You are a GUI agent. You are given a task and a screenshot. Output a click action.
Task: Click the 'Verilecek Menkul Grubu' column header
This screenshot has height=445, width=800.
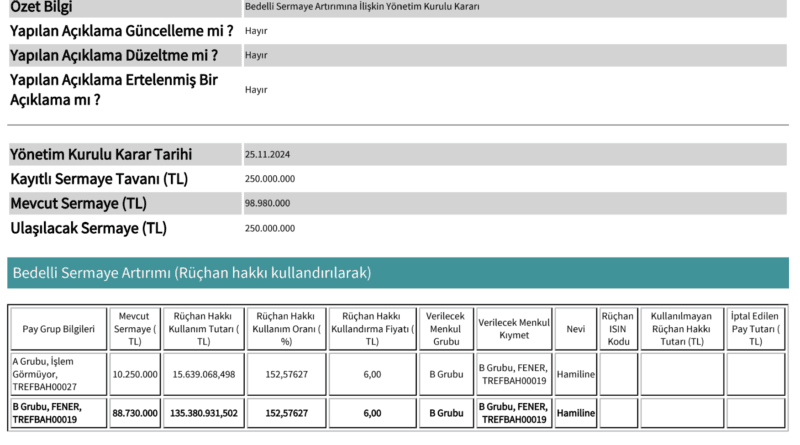point(446,329)
